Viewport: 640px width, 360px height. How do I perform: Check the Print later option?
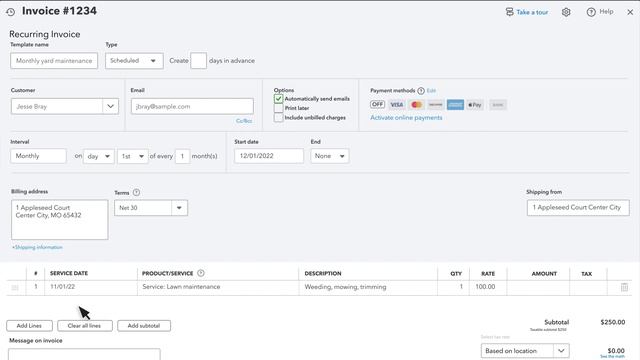[278, 108]
